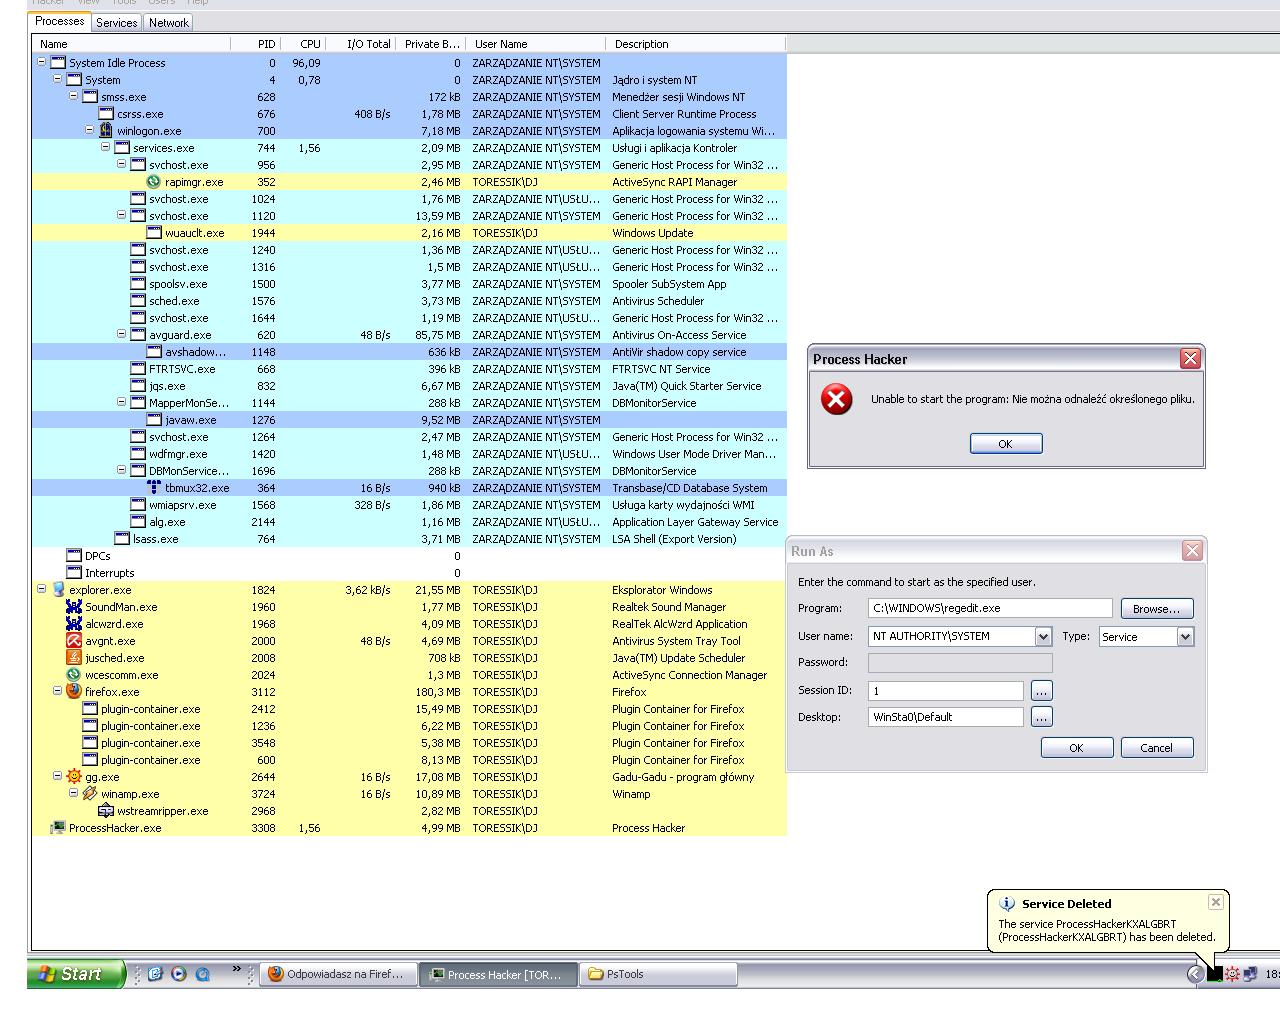Collapse the System Idle Process tree node
This screenshot has height=1024, width=1280.
click(x=41, y=62)
